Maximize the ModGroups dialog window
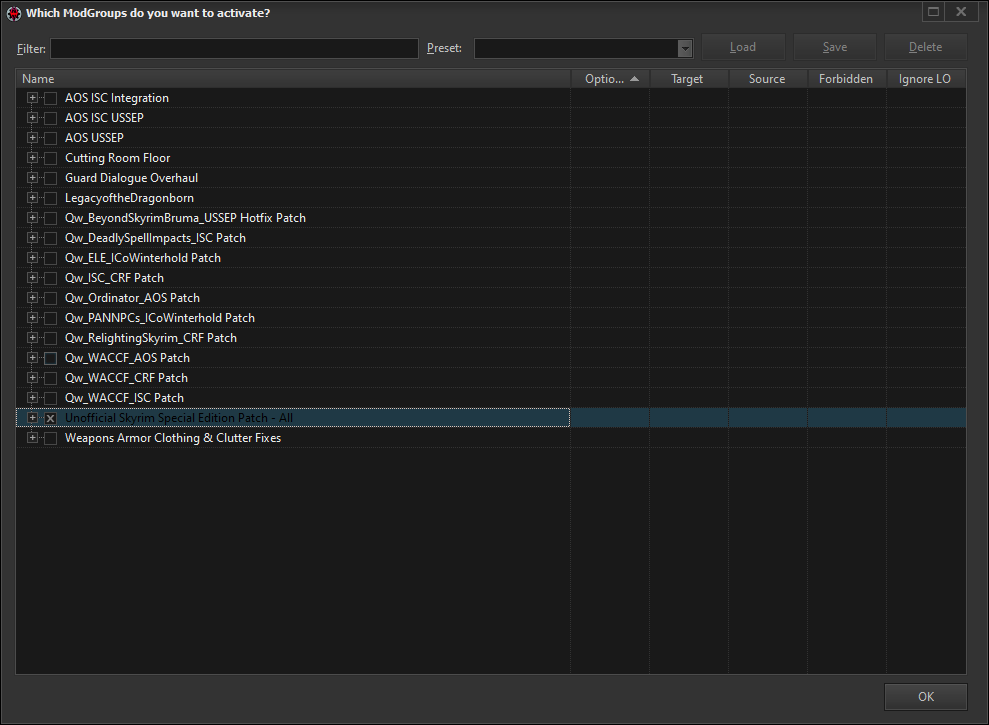Screen dimensions: 989x725 coord(933,11)
